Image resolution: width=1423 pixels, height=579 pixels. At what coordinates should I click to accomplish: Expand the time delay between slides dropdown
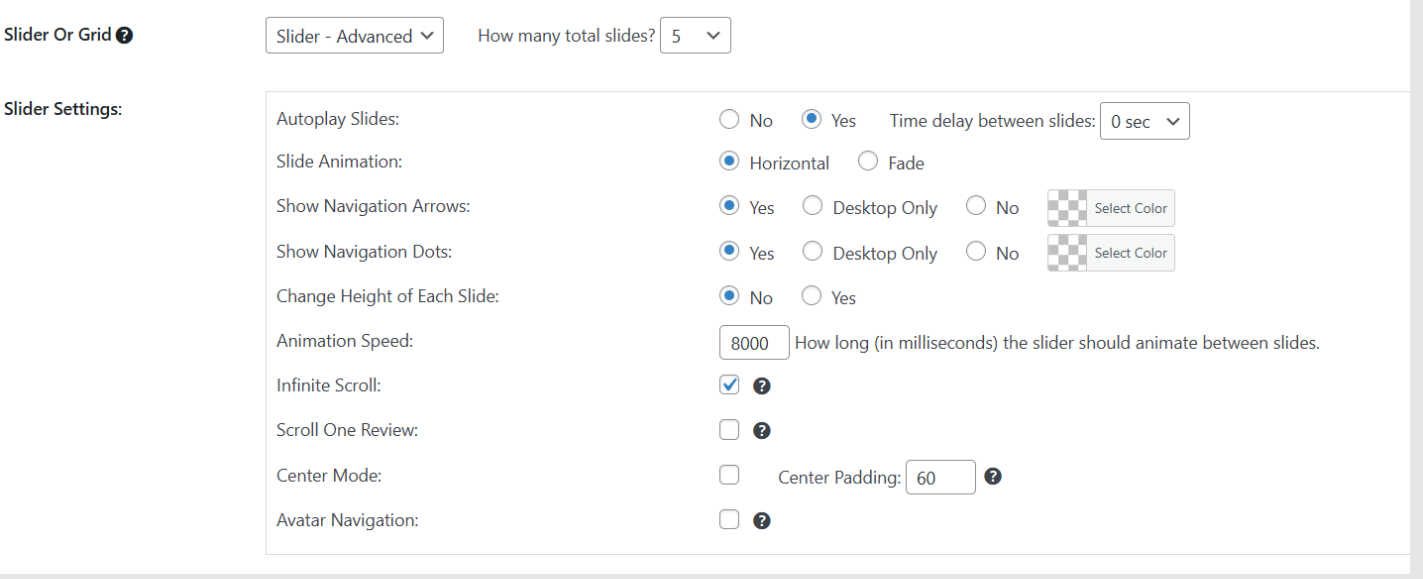(x=1144, y=121)
